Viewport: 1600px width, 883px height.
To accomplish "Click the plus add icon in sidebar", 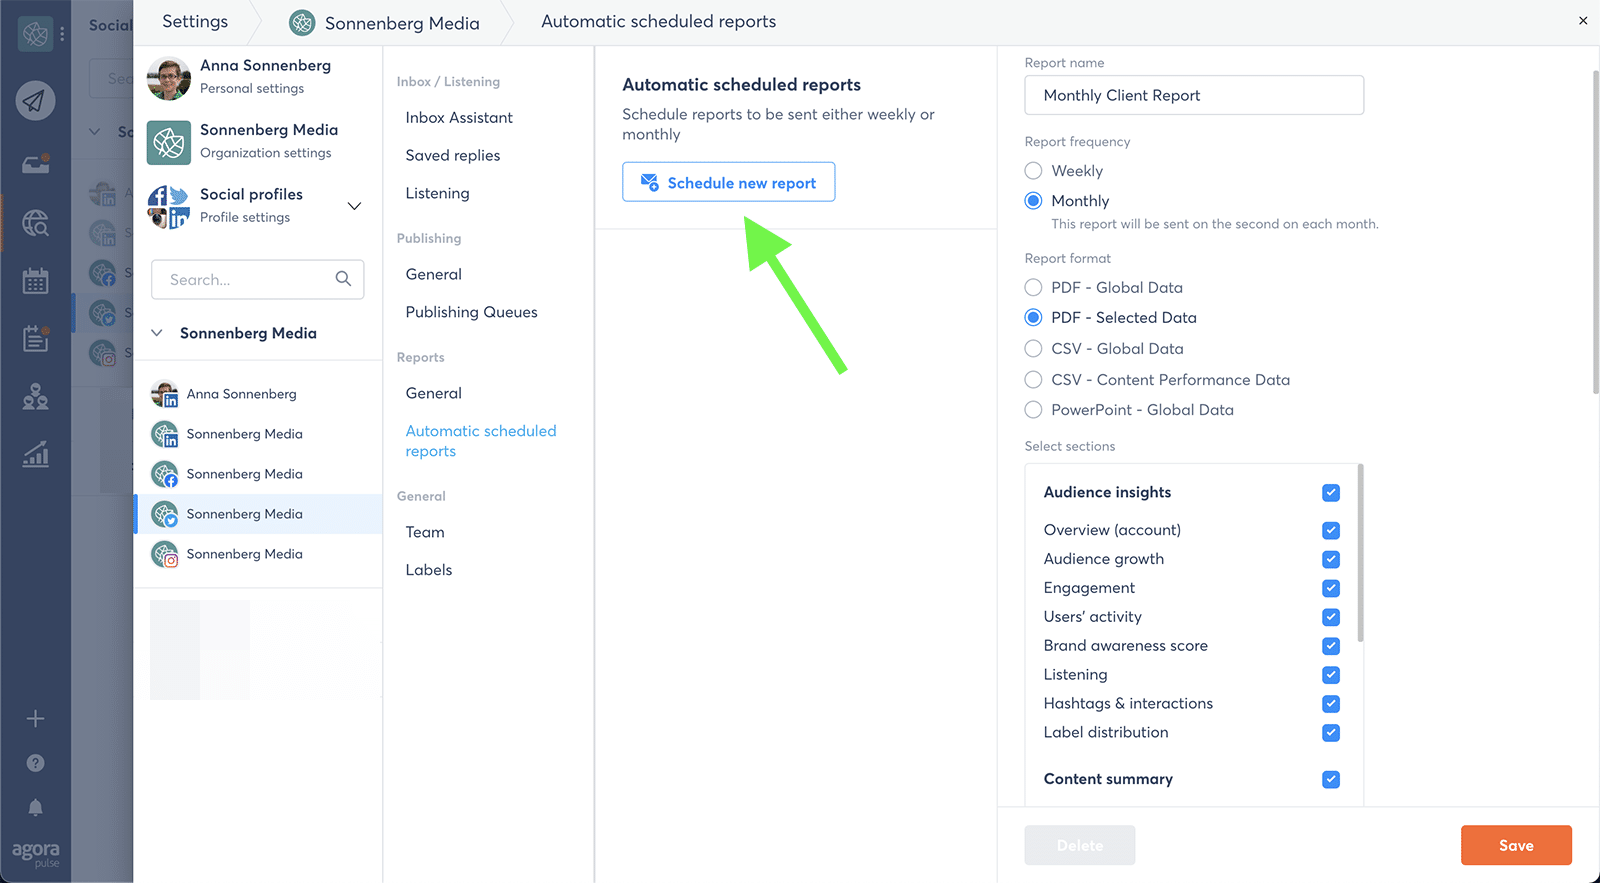I will pyautogui.click(x=35, y=718).
